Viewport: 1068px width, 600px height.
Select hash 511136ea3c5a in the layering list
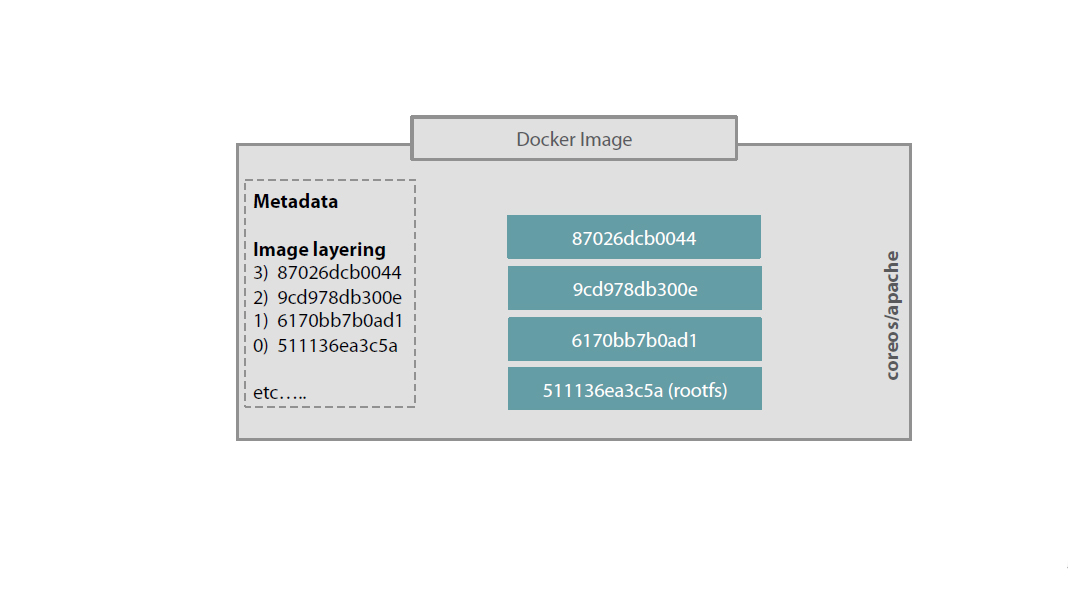(337, 346)
